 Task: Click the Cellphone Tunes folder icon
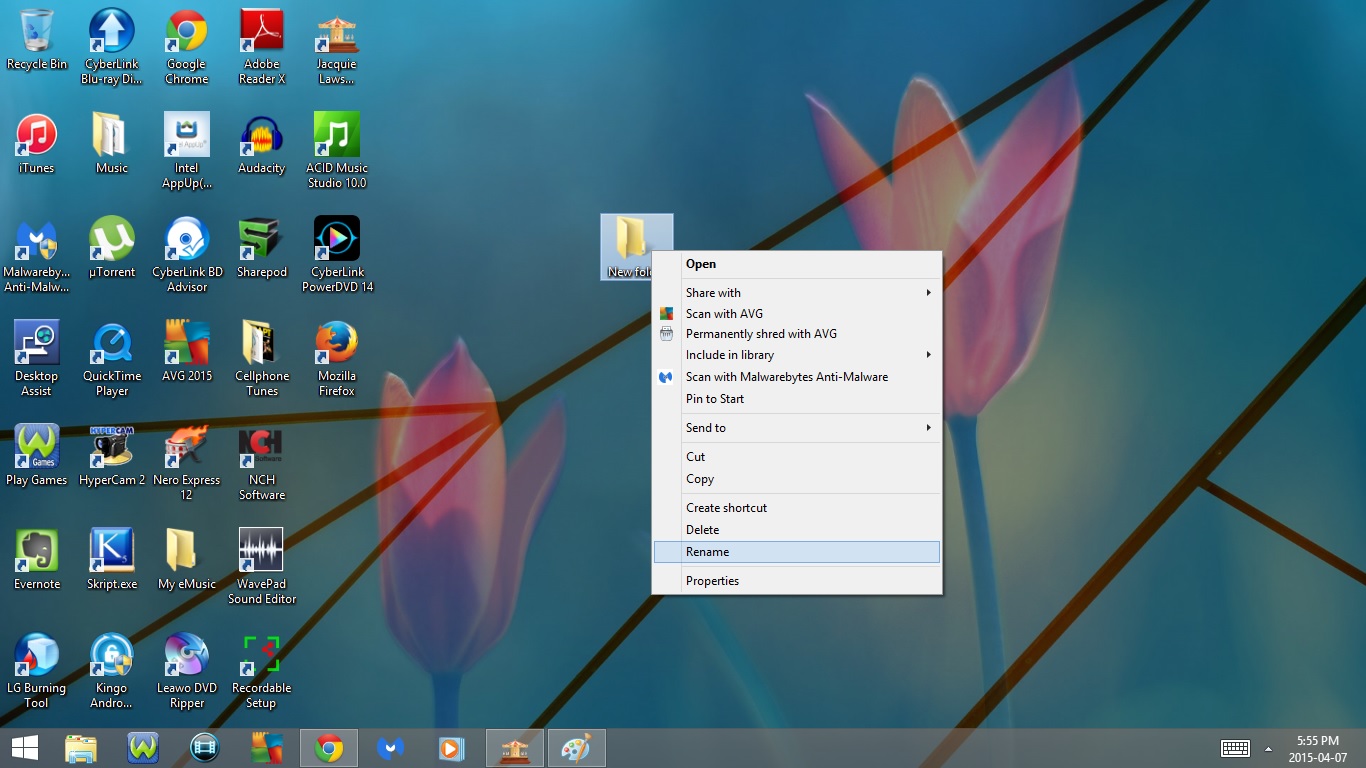point(262,359)
